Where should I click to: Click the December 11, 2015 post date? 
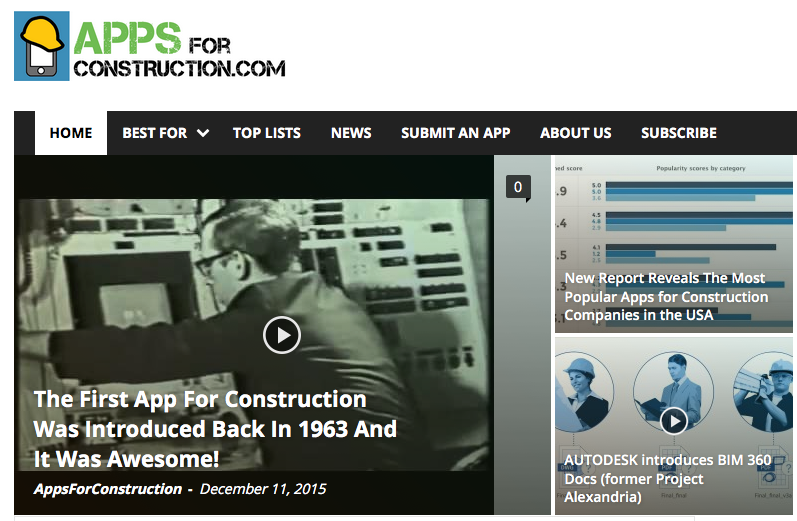point(263,489)
